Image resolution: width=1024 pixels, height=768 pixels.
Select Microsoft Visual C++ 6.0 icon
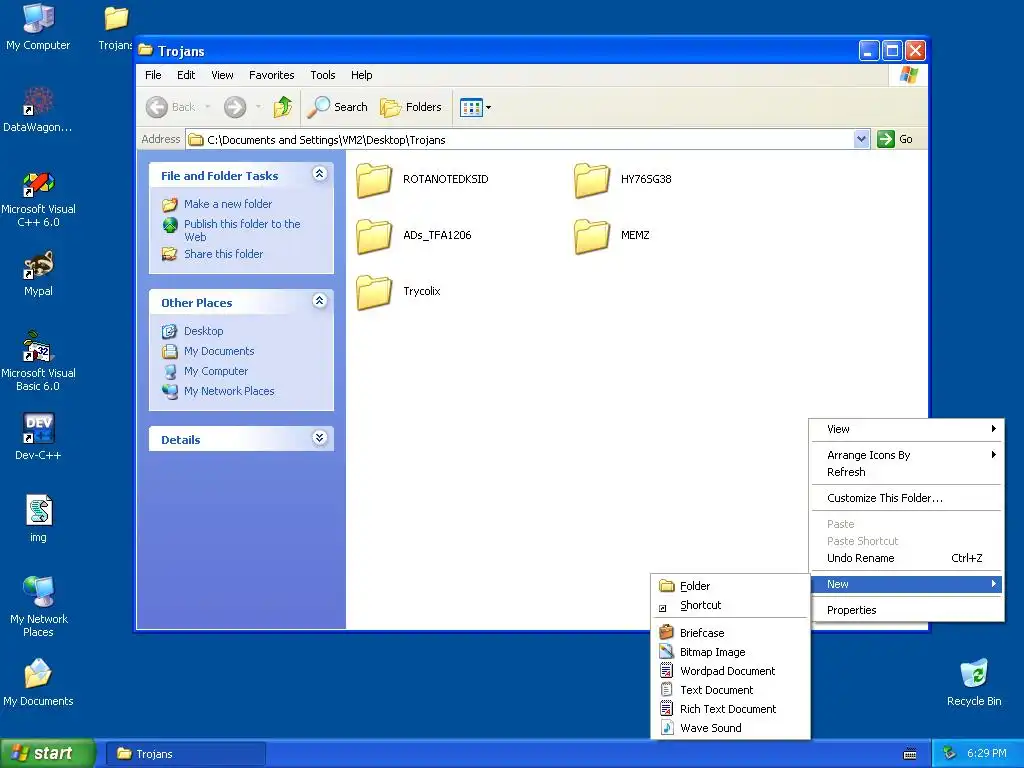(38, 199)
